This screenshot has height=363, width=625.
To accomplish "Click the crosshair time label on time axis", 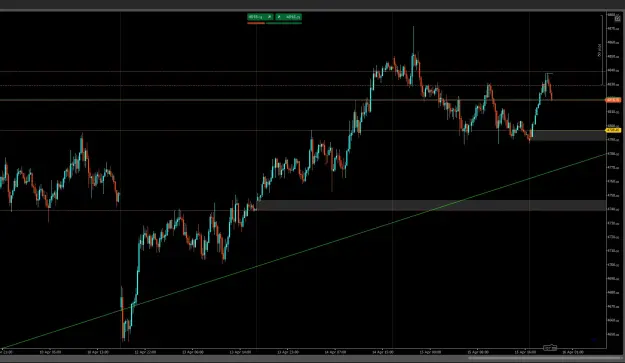I will 550,348.
